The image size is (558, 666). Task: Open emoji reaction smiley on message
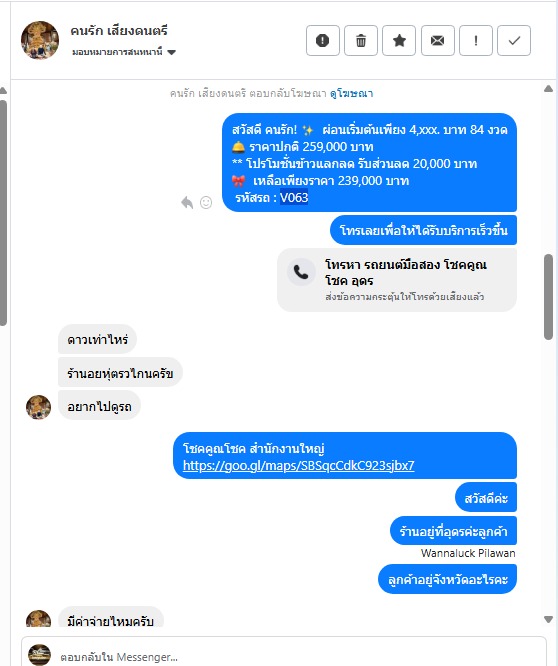(x=206, y=203)
